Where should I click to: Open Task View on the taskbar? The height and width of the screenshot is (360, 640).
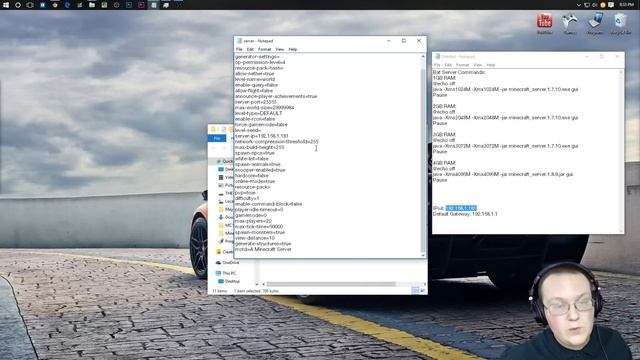point(30,5)
